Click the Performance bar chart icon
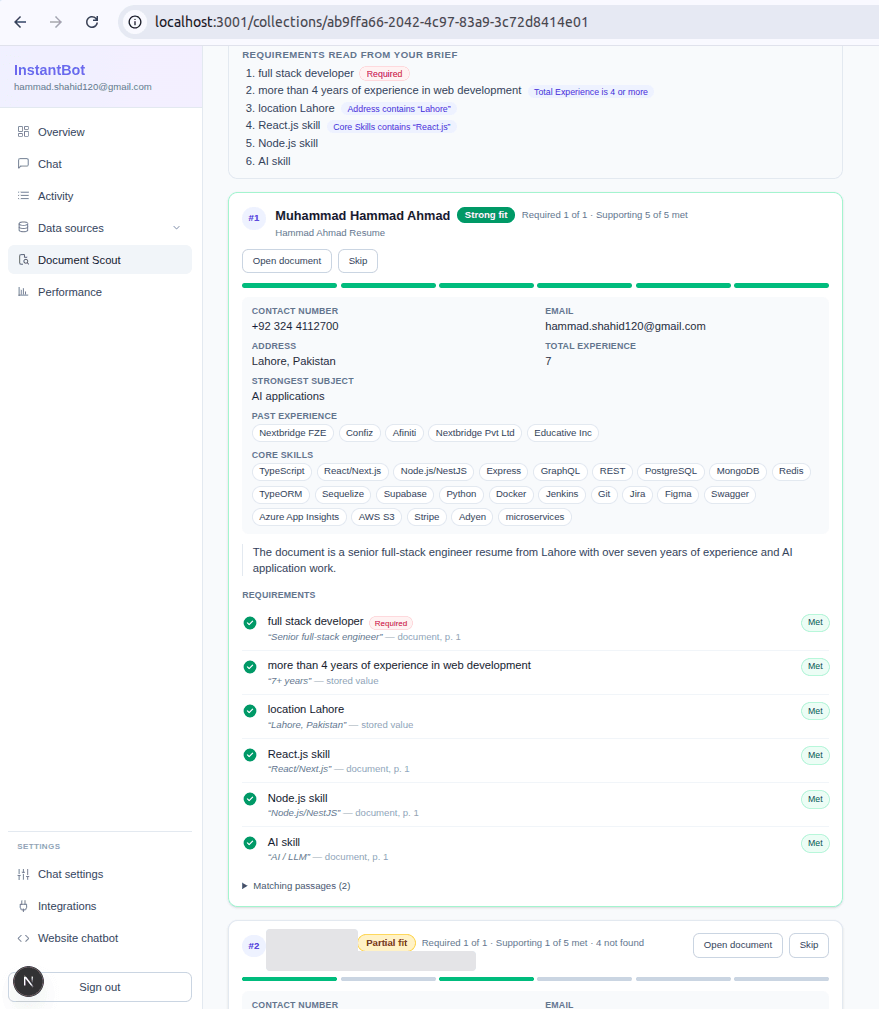The image size is (879, 1009). coord(24,292)
